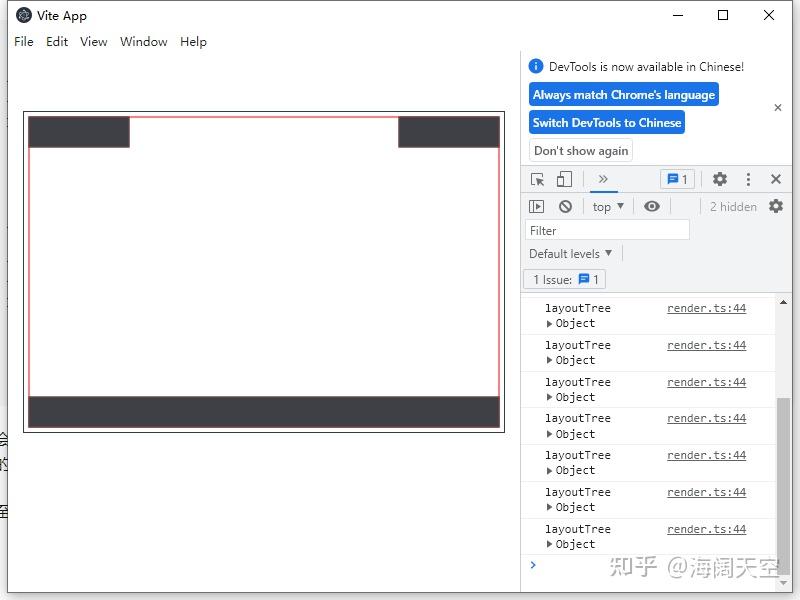Open the Help menu
800x600 pixels.
pos(193,41)
